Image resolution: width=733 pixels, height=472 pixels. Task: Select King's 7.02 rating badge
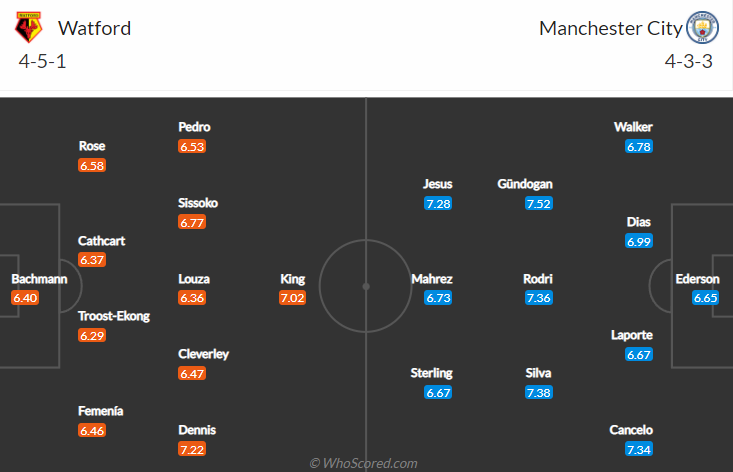click(x=292, y=298)
